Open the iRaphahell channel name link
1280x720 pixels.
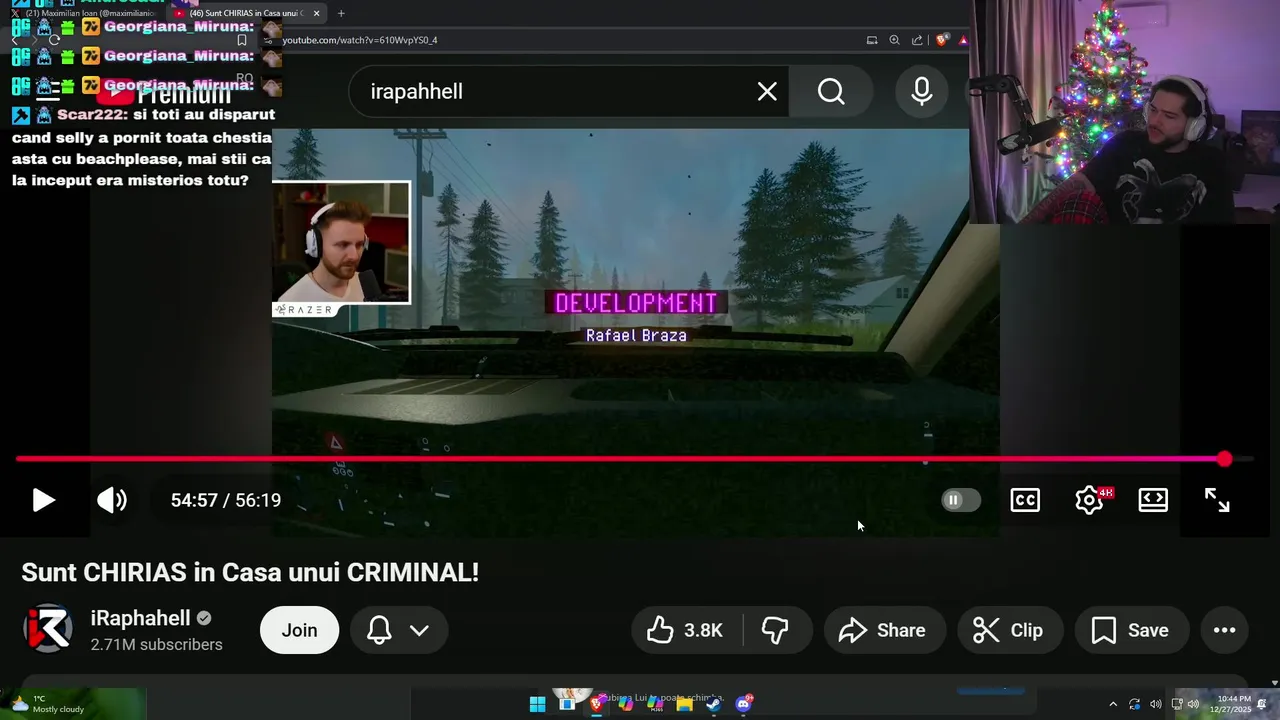[140, 618]
